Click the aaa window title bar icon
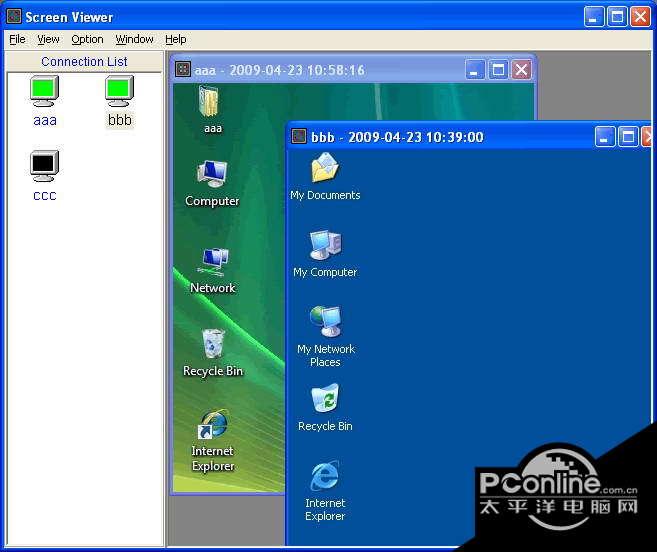Screen dimensions: 657x552 click(x=183, y=69)
